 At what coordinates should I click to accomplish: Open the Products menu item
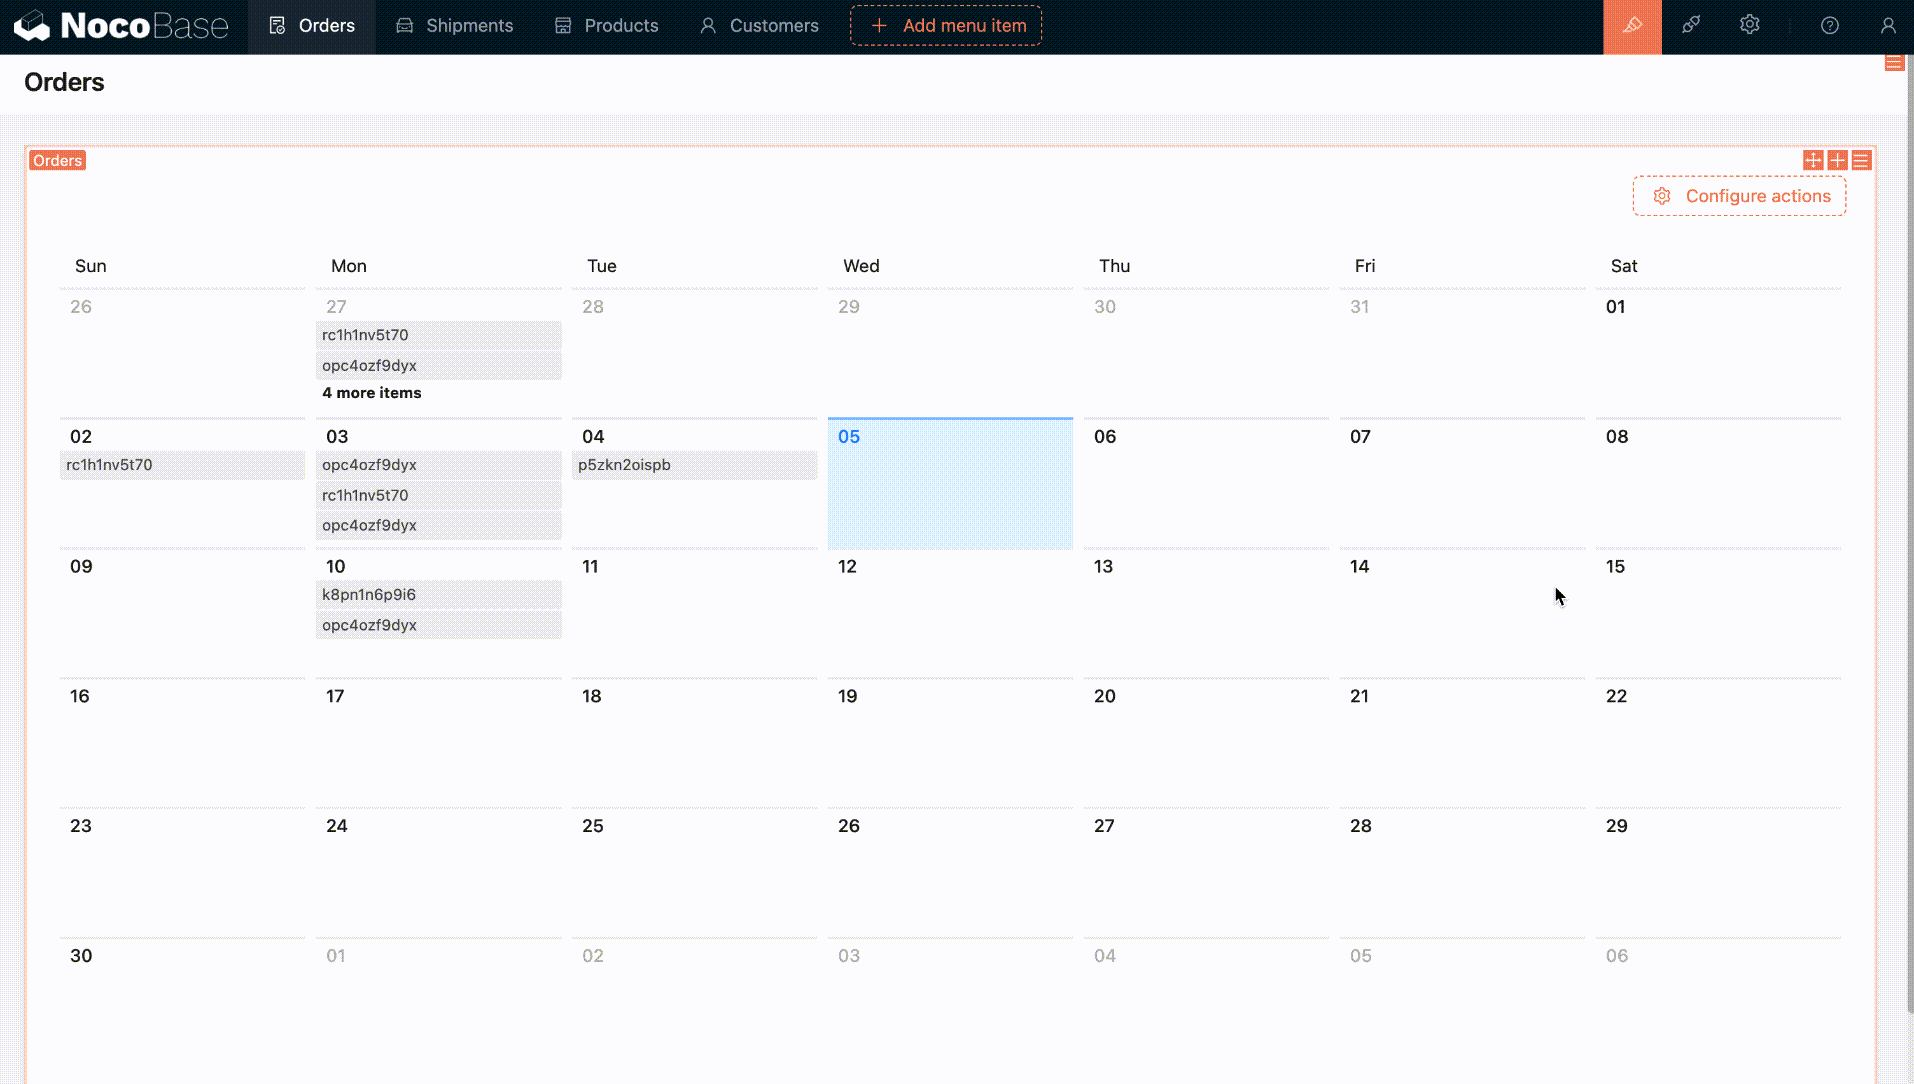pyautogui.click(x=606, y=26)
